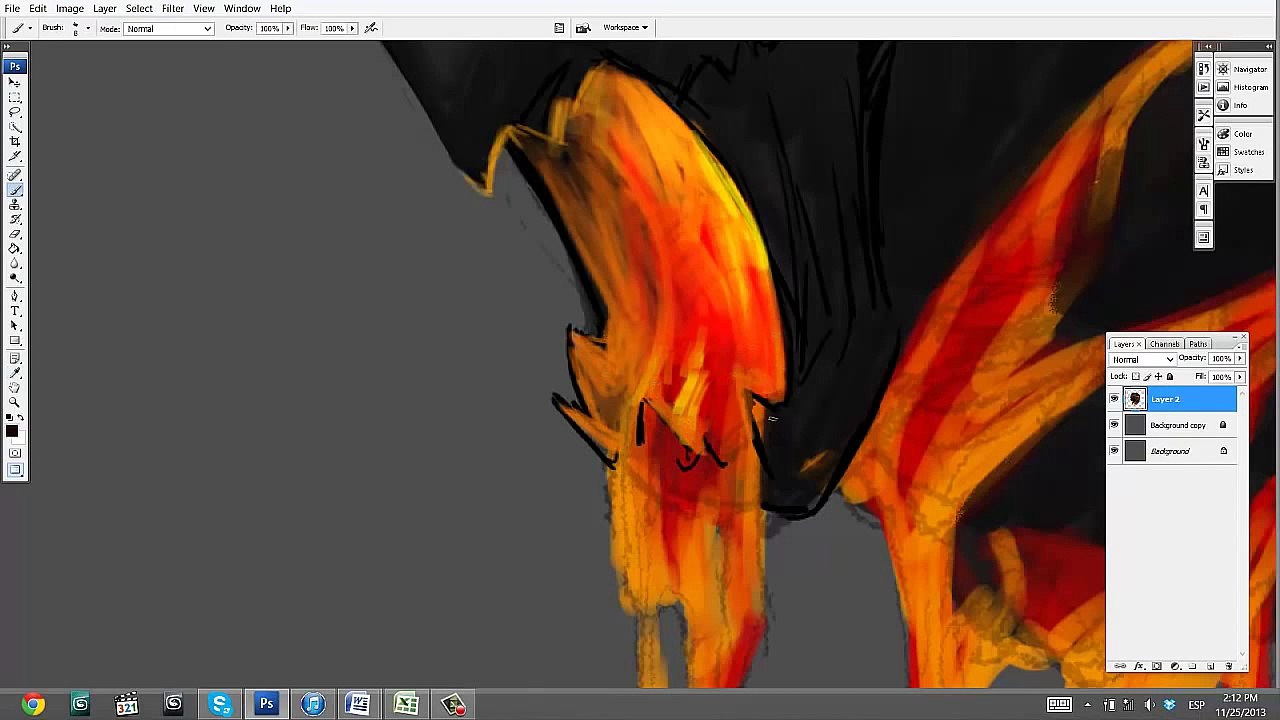Open layer Fill slider arrow
This screenshot has height=720, width=1280.
point(1240,377)
